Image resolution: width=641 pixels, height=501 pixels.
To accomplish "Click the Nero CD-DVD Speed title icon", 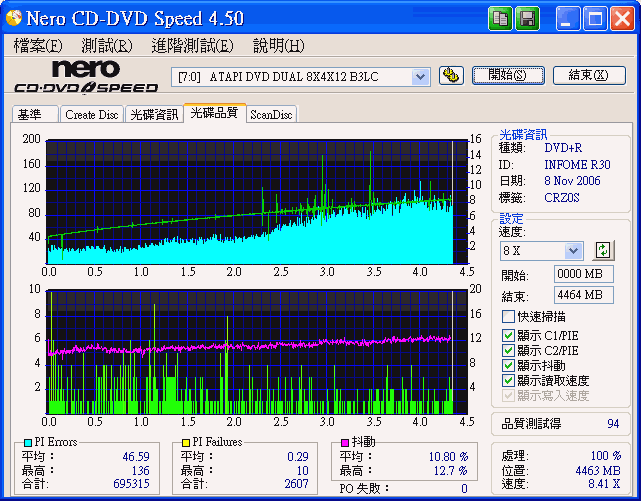I will [x=13, y=18].
